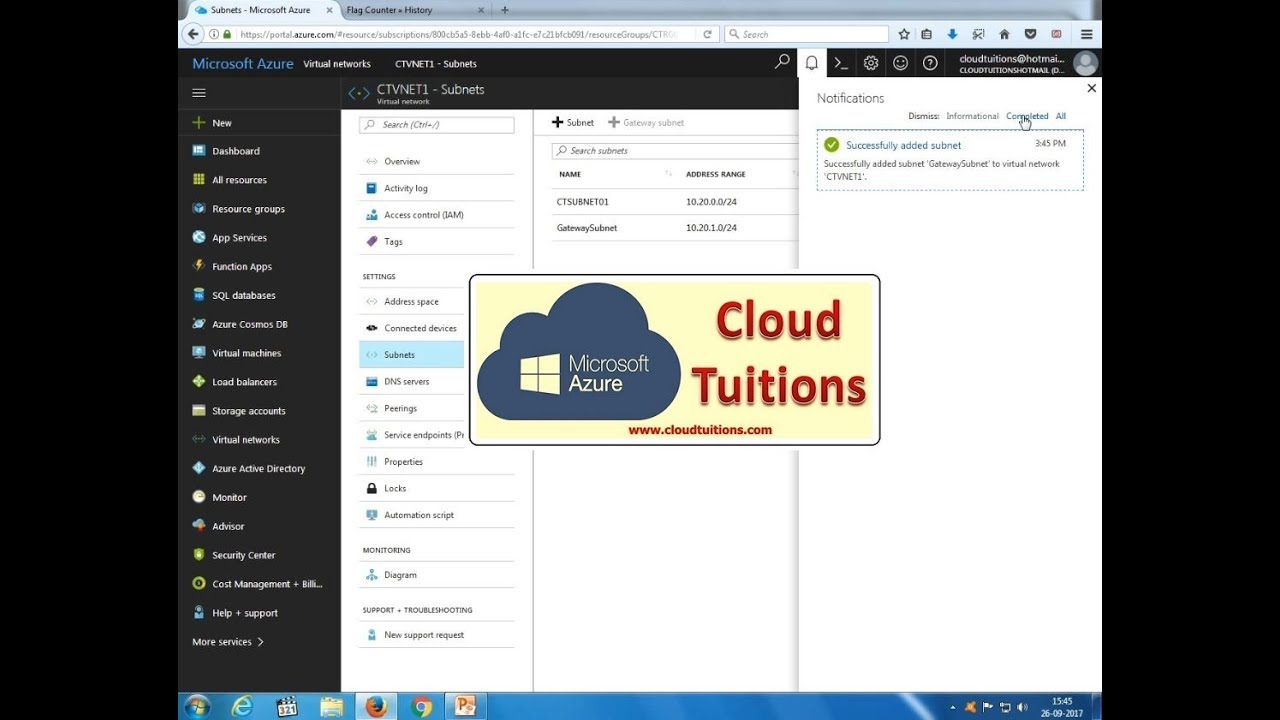Open Virtual networks in sidebar
This screenshot has height=720, width=1280.
click(245, 440)
